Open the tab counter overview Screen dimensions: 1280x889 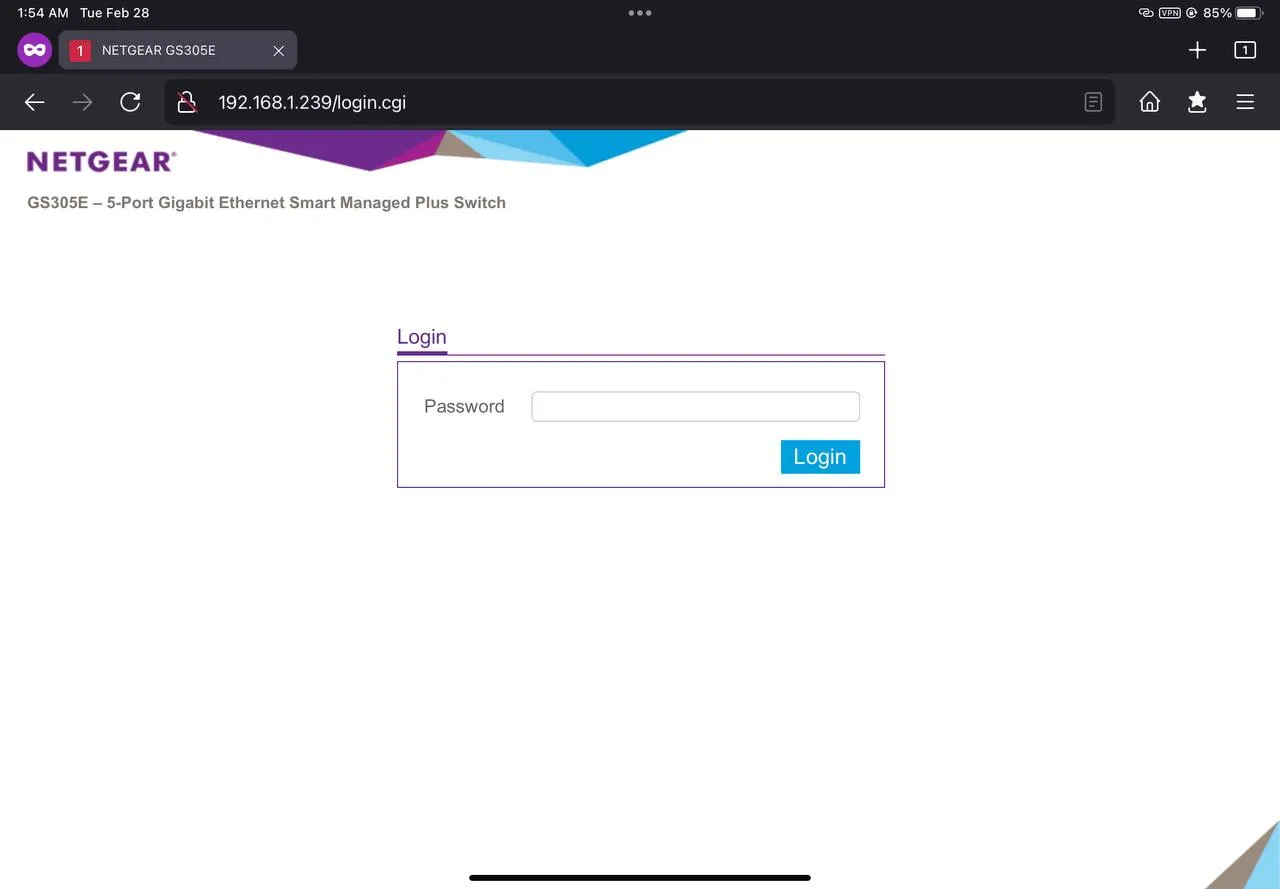[1245, 50]
